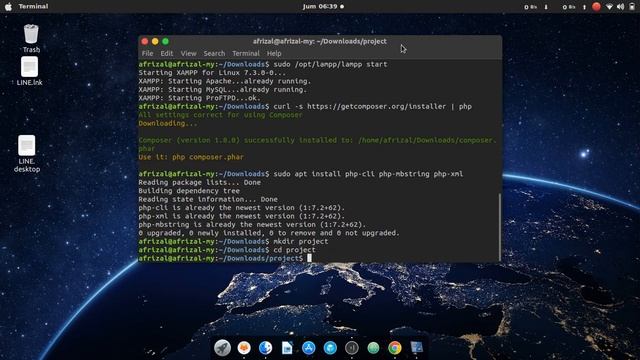This screenshot has width=640, height=360.
Task: Click the 'Downloading...' line
Action: click(168, 123)
